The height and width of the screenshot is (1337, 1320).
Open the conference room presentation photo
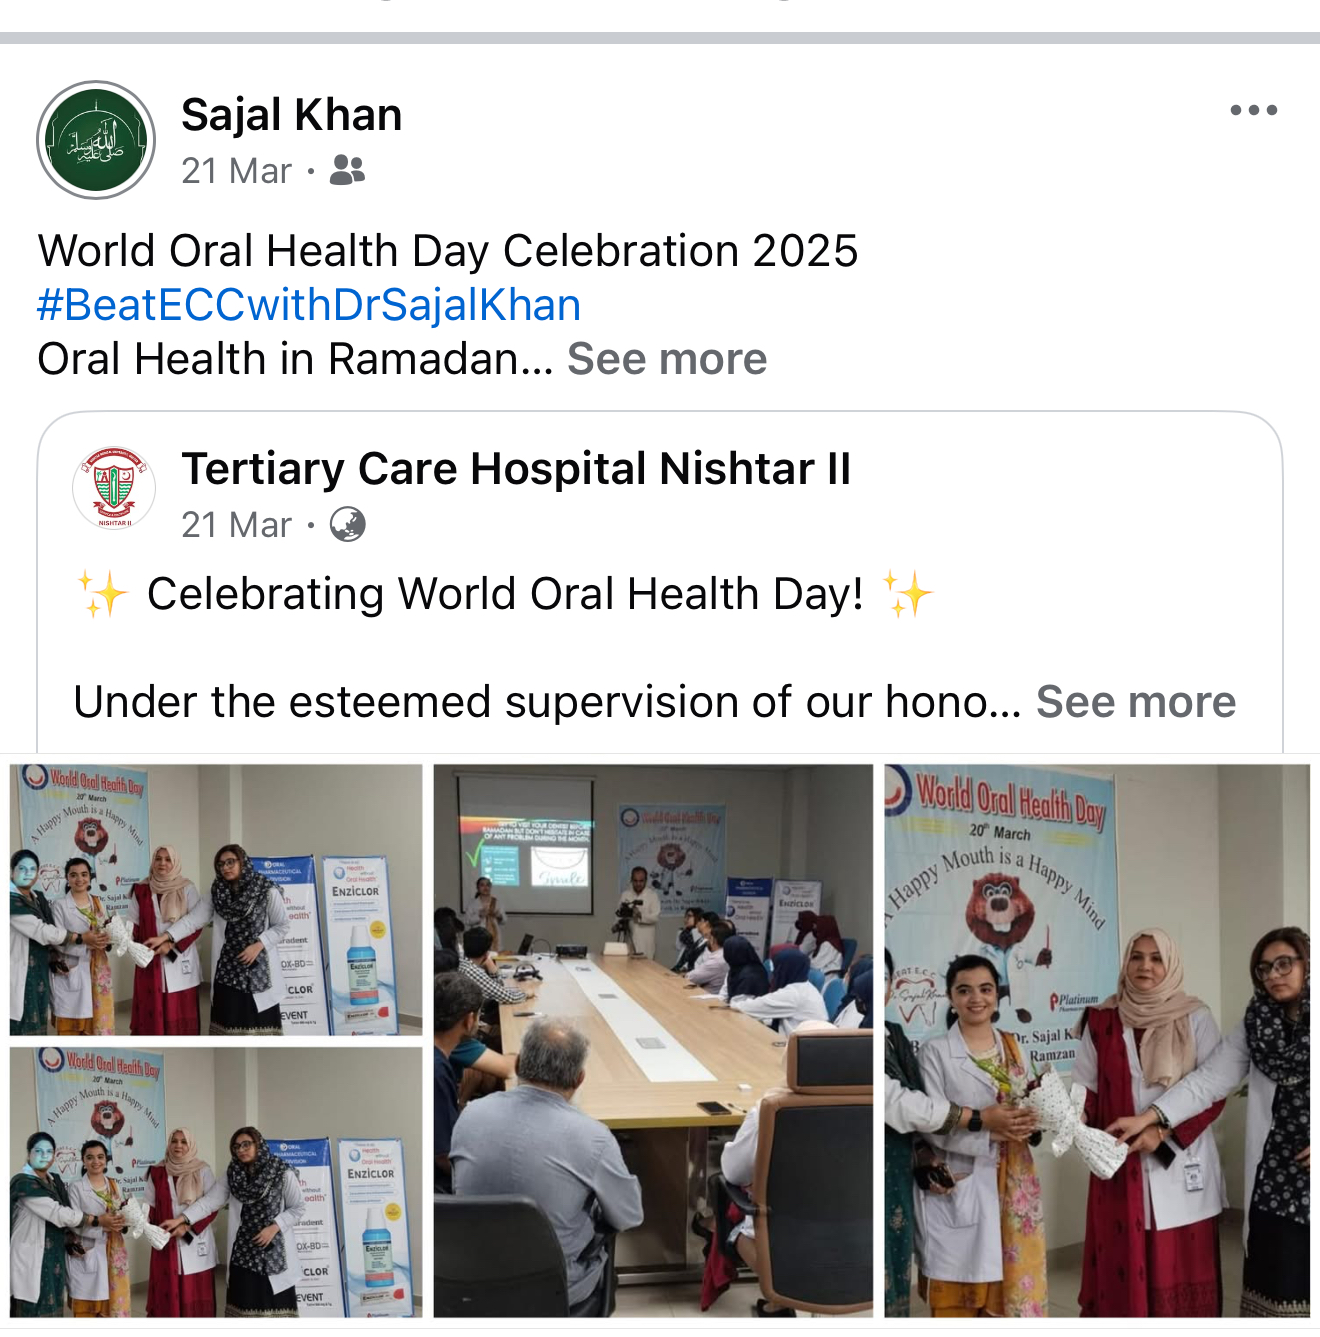[x=653, y=1041]
